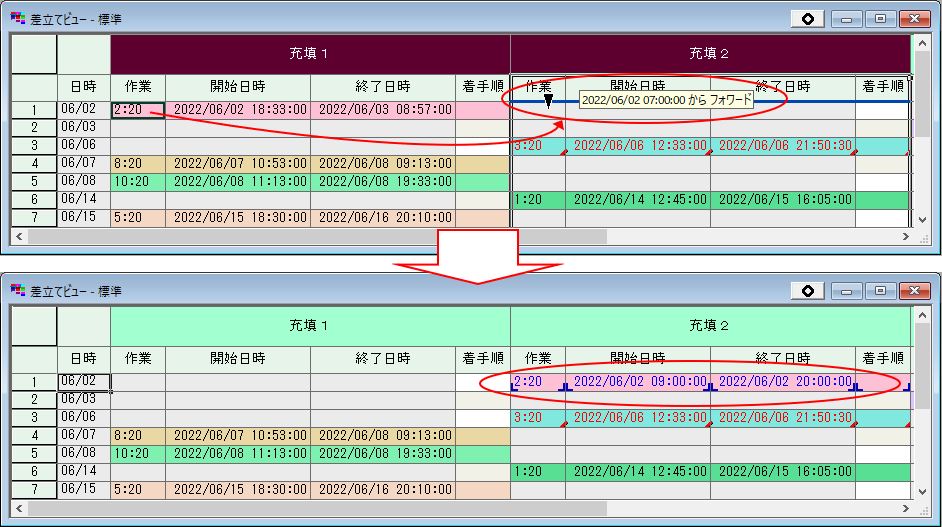
Task: Select the green 充填１ header in the lower window
Action: [310, 326]
